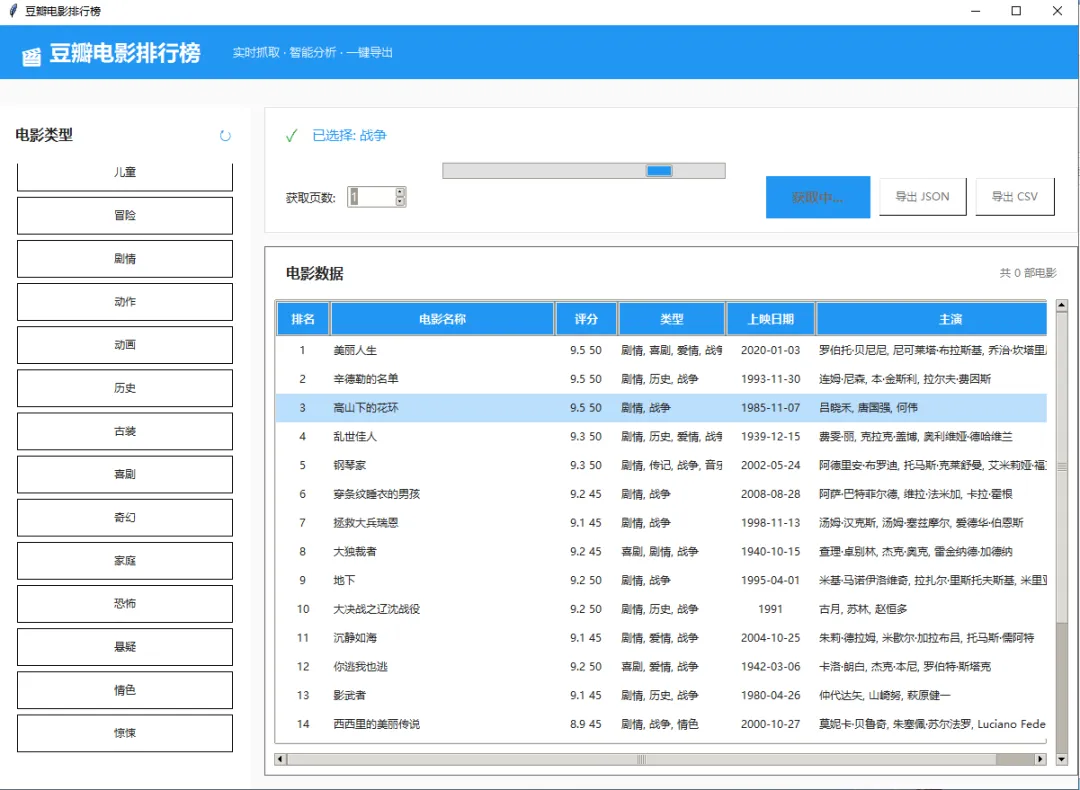Image resolution: width=1080 pixels, height=790 pixels.
Task: Click the 获取中... button
Action: click(x=818, y=198)
